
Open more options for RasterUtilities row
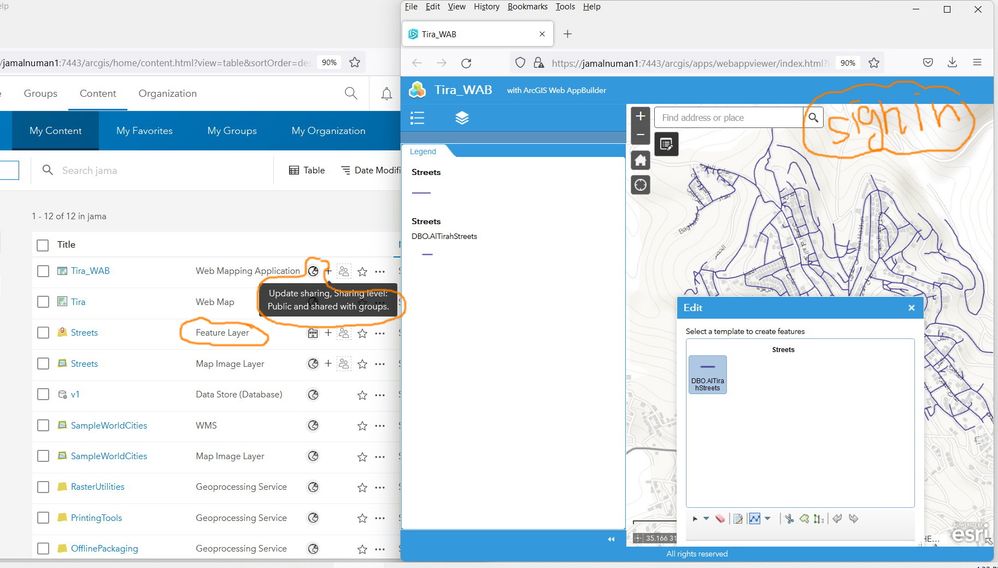(x=380, y=487)
